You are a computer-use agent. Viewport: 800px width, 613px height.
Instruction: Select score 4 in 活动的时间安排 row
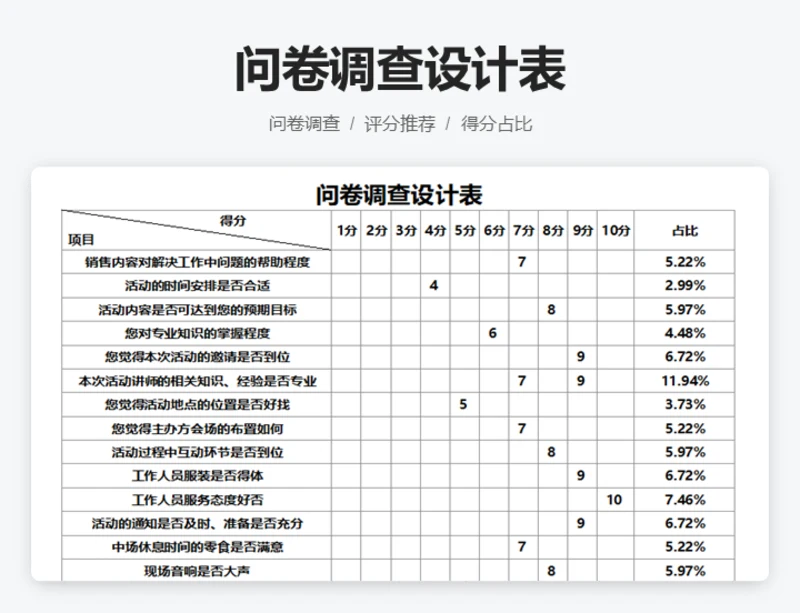(x=434, y=285)
